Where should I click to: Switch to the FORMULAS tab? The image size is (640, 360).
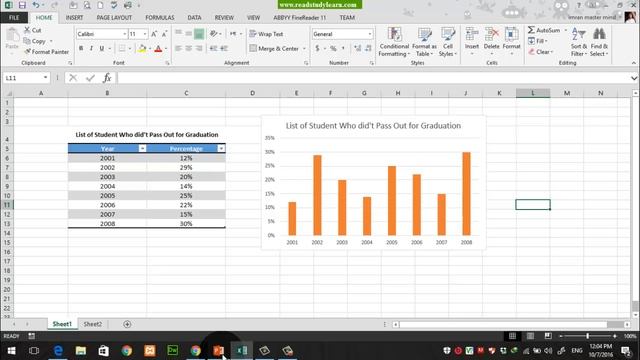(160, 18)
